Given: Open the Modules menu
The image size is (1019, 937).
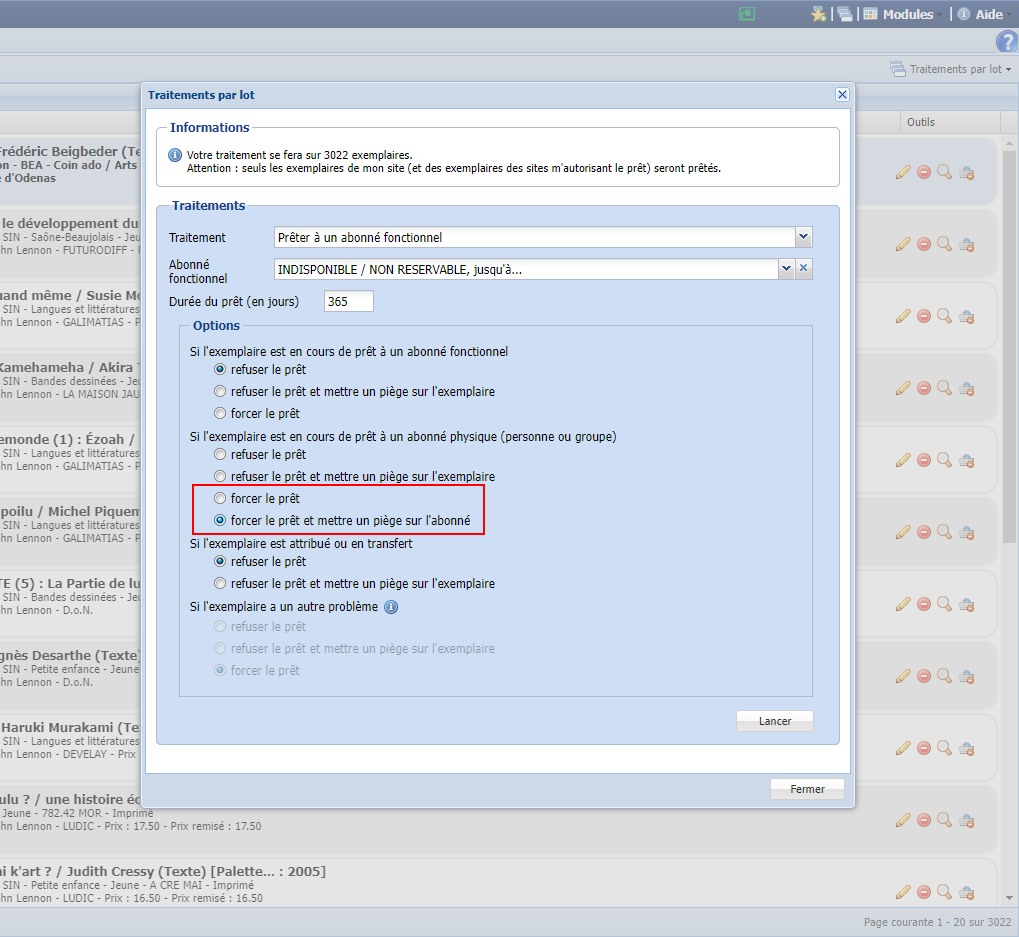Looking at the screenshot, I should tap(898, 14).
